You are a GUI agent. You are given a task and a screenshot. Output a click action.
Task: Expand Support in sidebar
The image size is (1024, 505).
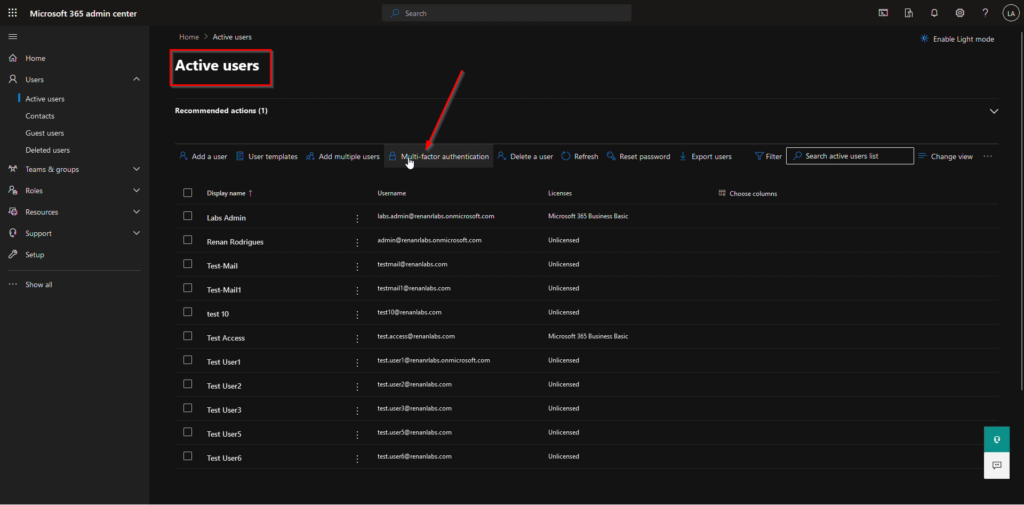click(136, 233)
